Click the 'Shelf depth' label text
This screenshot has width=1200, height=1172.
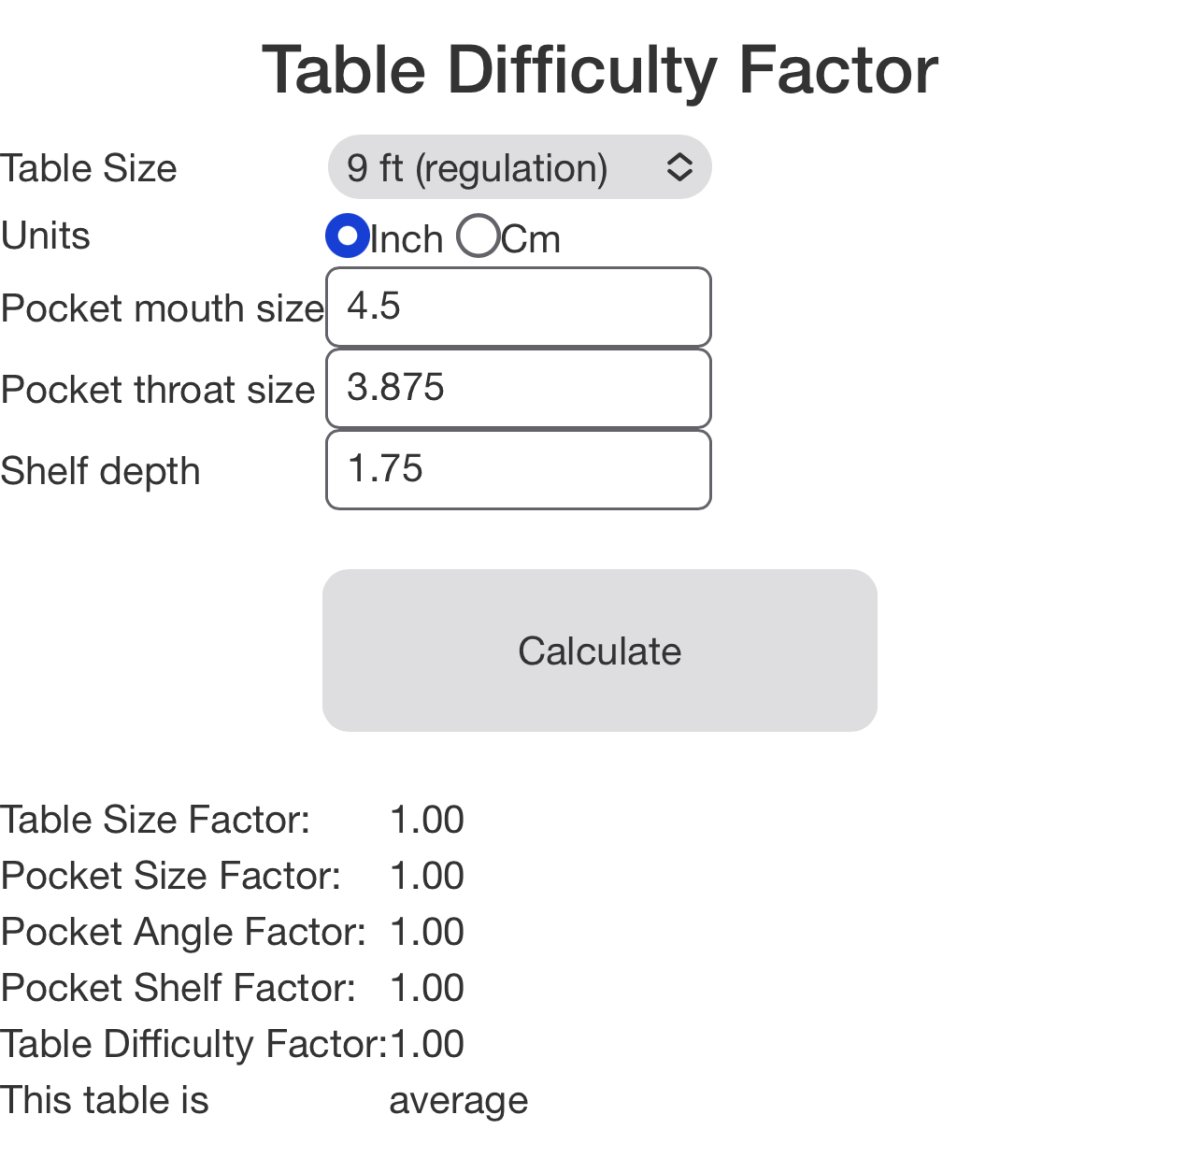[100, 471]
